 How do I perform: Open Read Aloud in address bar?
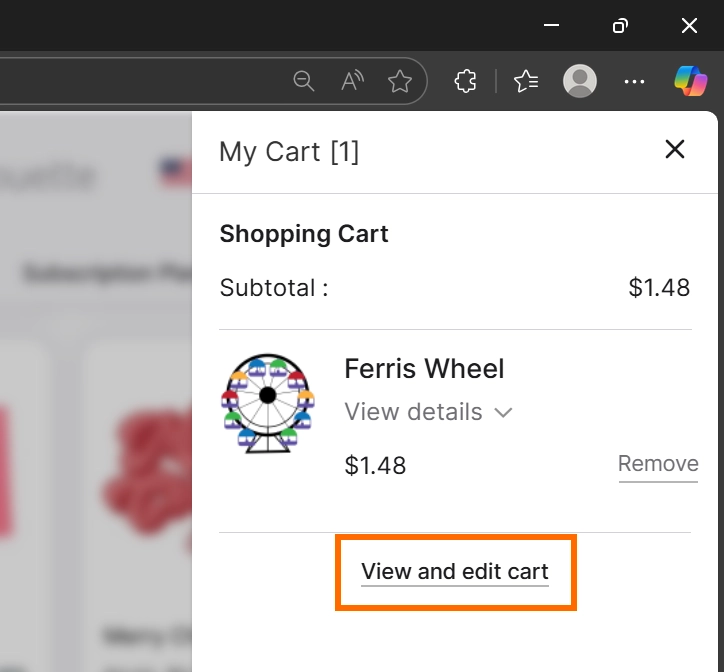pyautogui.click(x=352, y=81)
